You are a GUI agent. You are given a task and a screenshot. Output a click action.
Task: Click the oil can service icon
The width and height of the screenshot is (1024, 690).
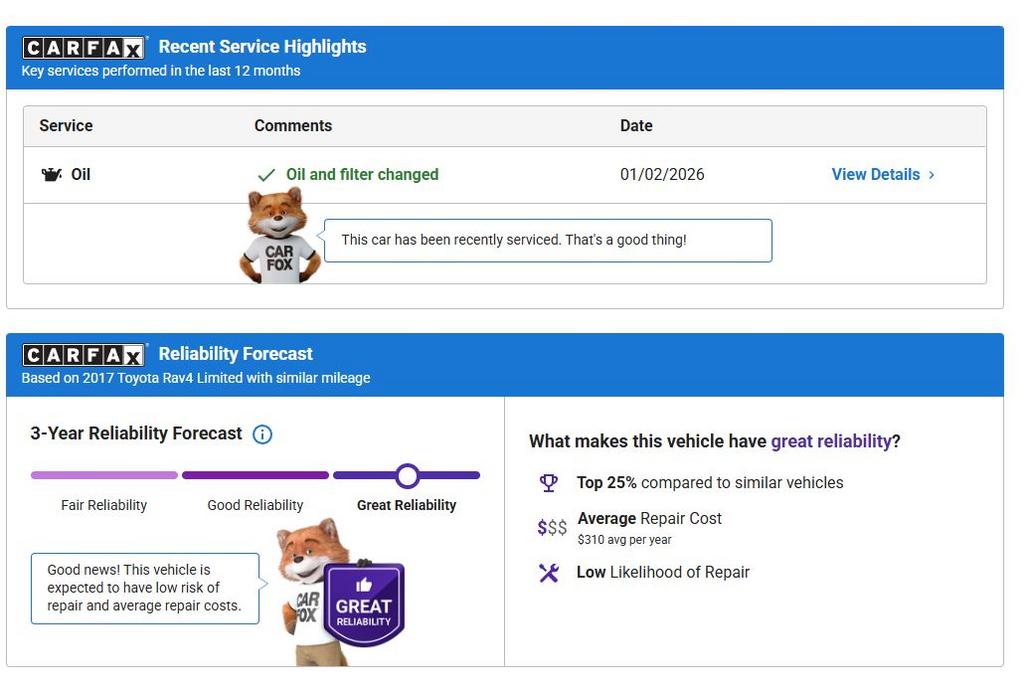51,175
